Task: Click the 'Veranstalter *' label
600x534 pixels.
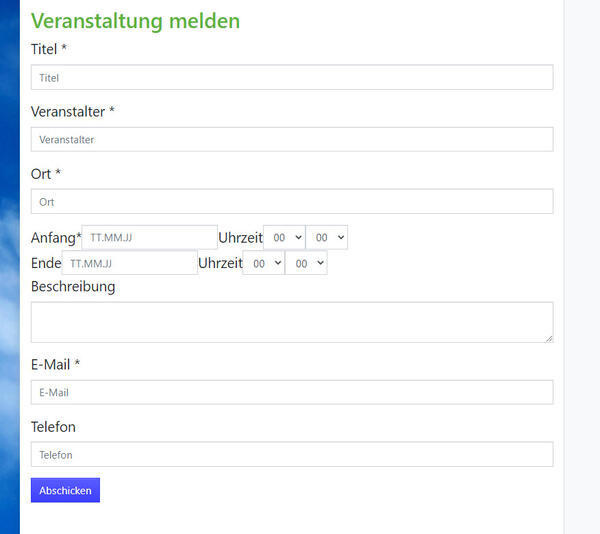Action: [x=73, y=112]
